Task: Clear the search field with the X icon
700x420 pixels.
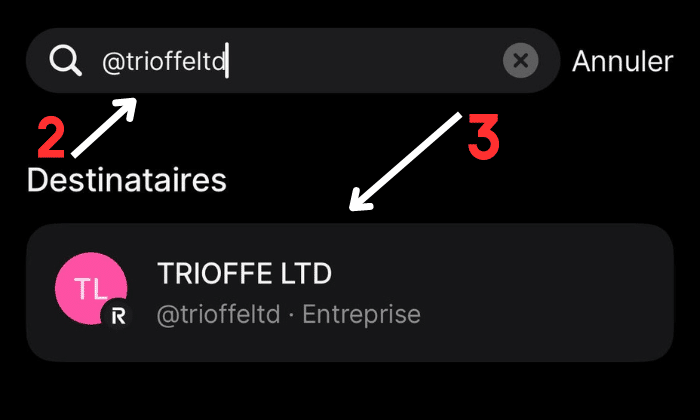Action: 520,61
